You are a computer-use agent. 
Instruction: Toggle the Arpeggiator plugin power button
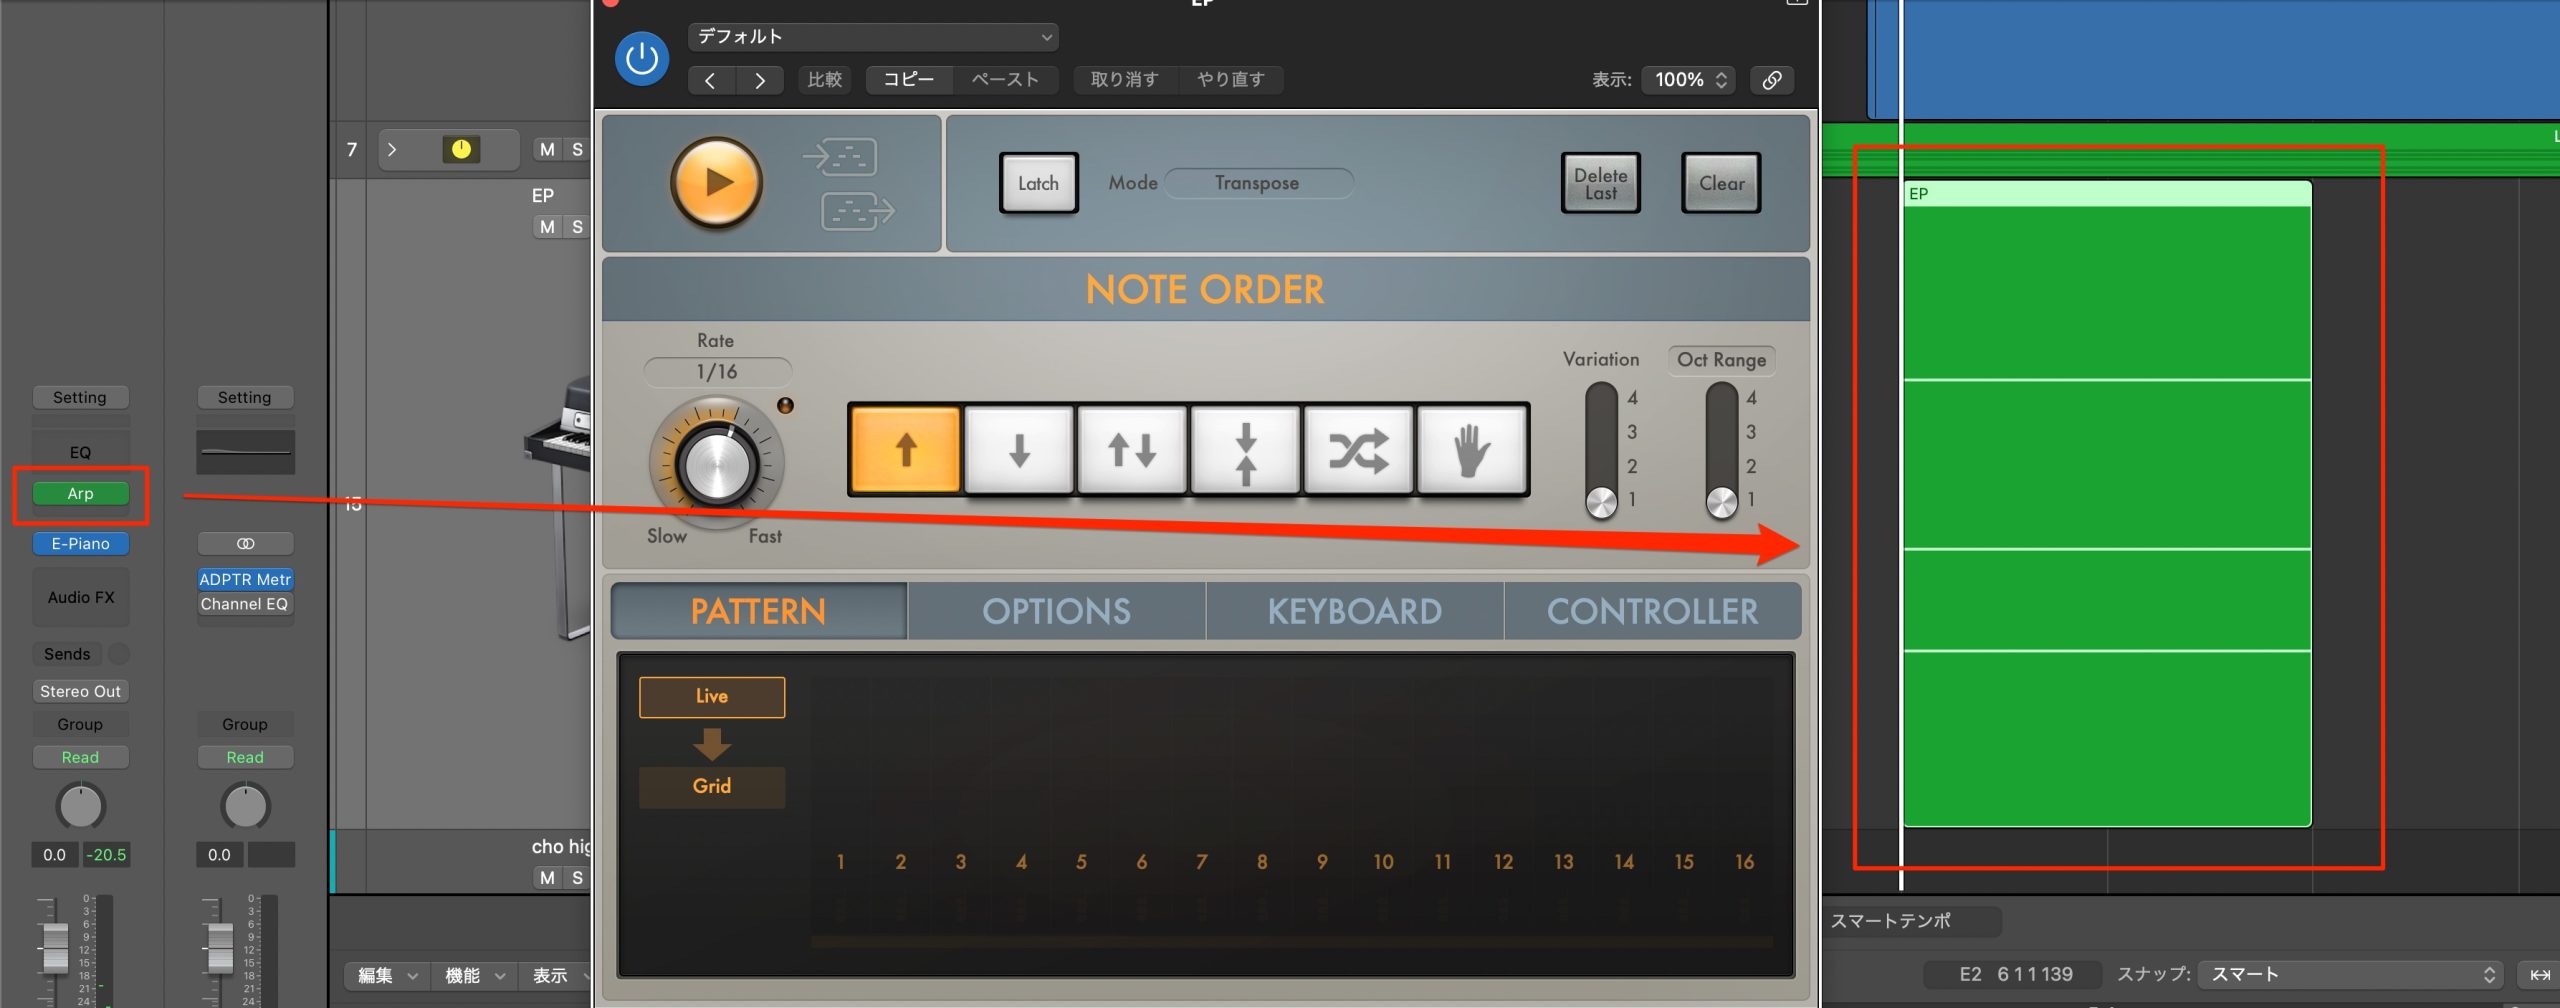[641, 59]
